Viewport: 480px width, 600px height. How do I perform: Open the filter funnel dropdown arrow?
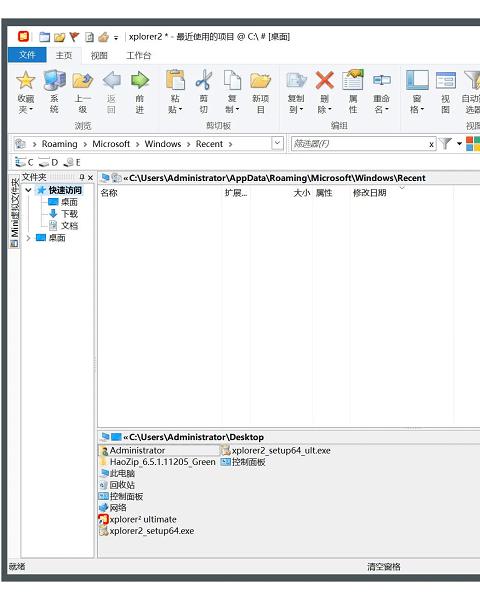click(x=459, y=144)
